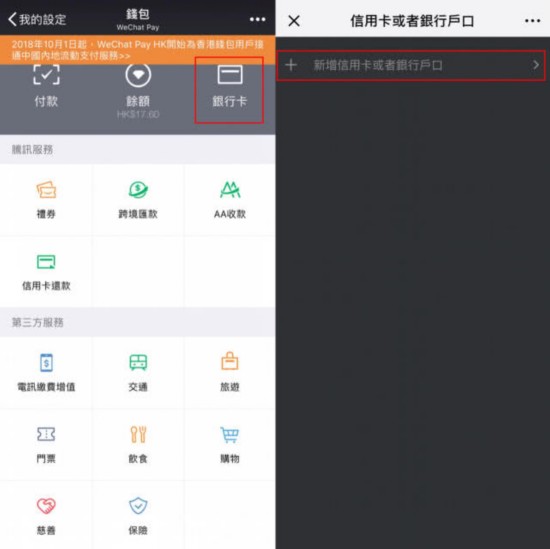Open 交通 transport service
This screenshot has width=550, height=549.
[138, 373]
